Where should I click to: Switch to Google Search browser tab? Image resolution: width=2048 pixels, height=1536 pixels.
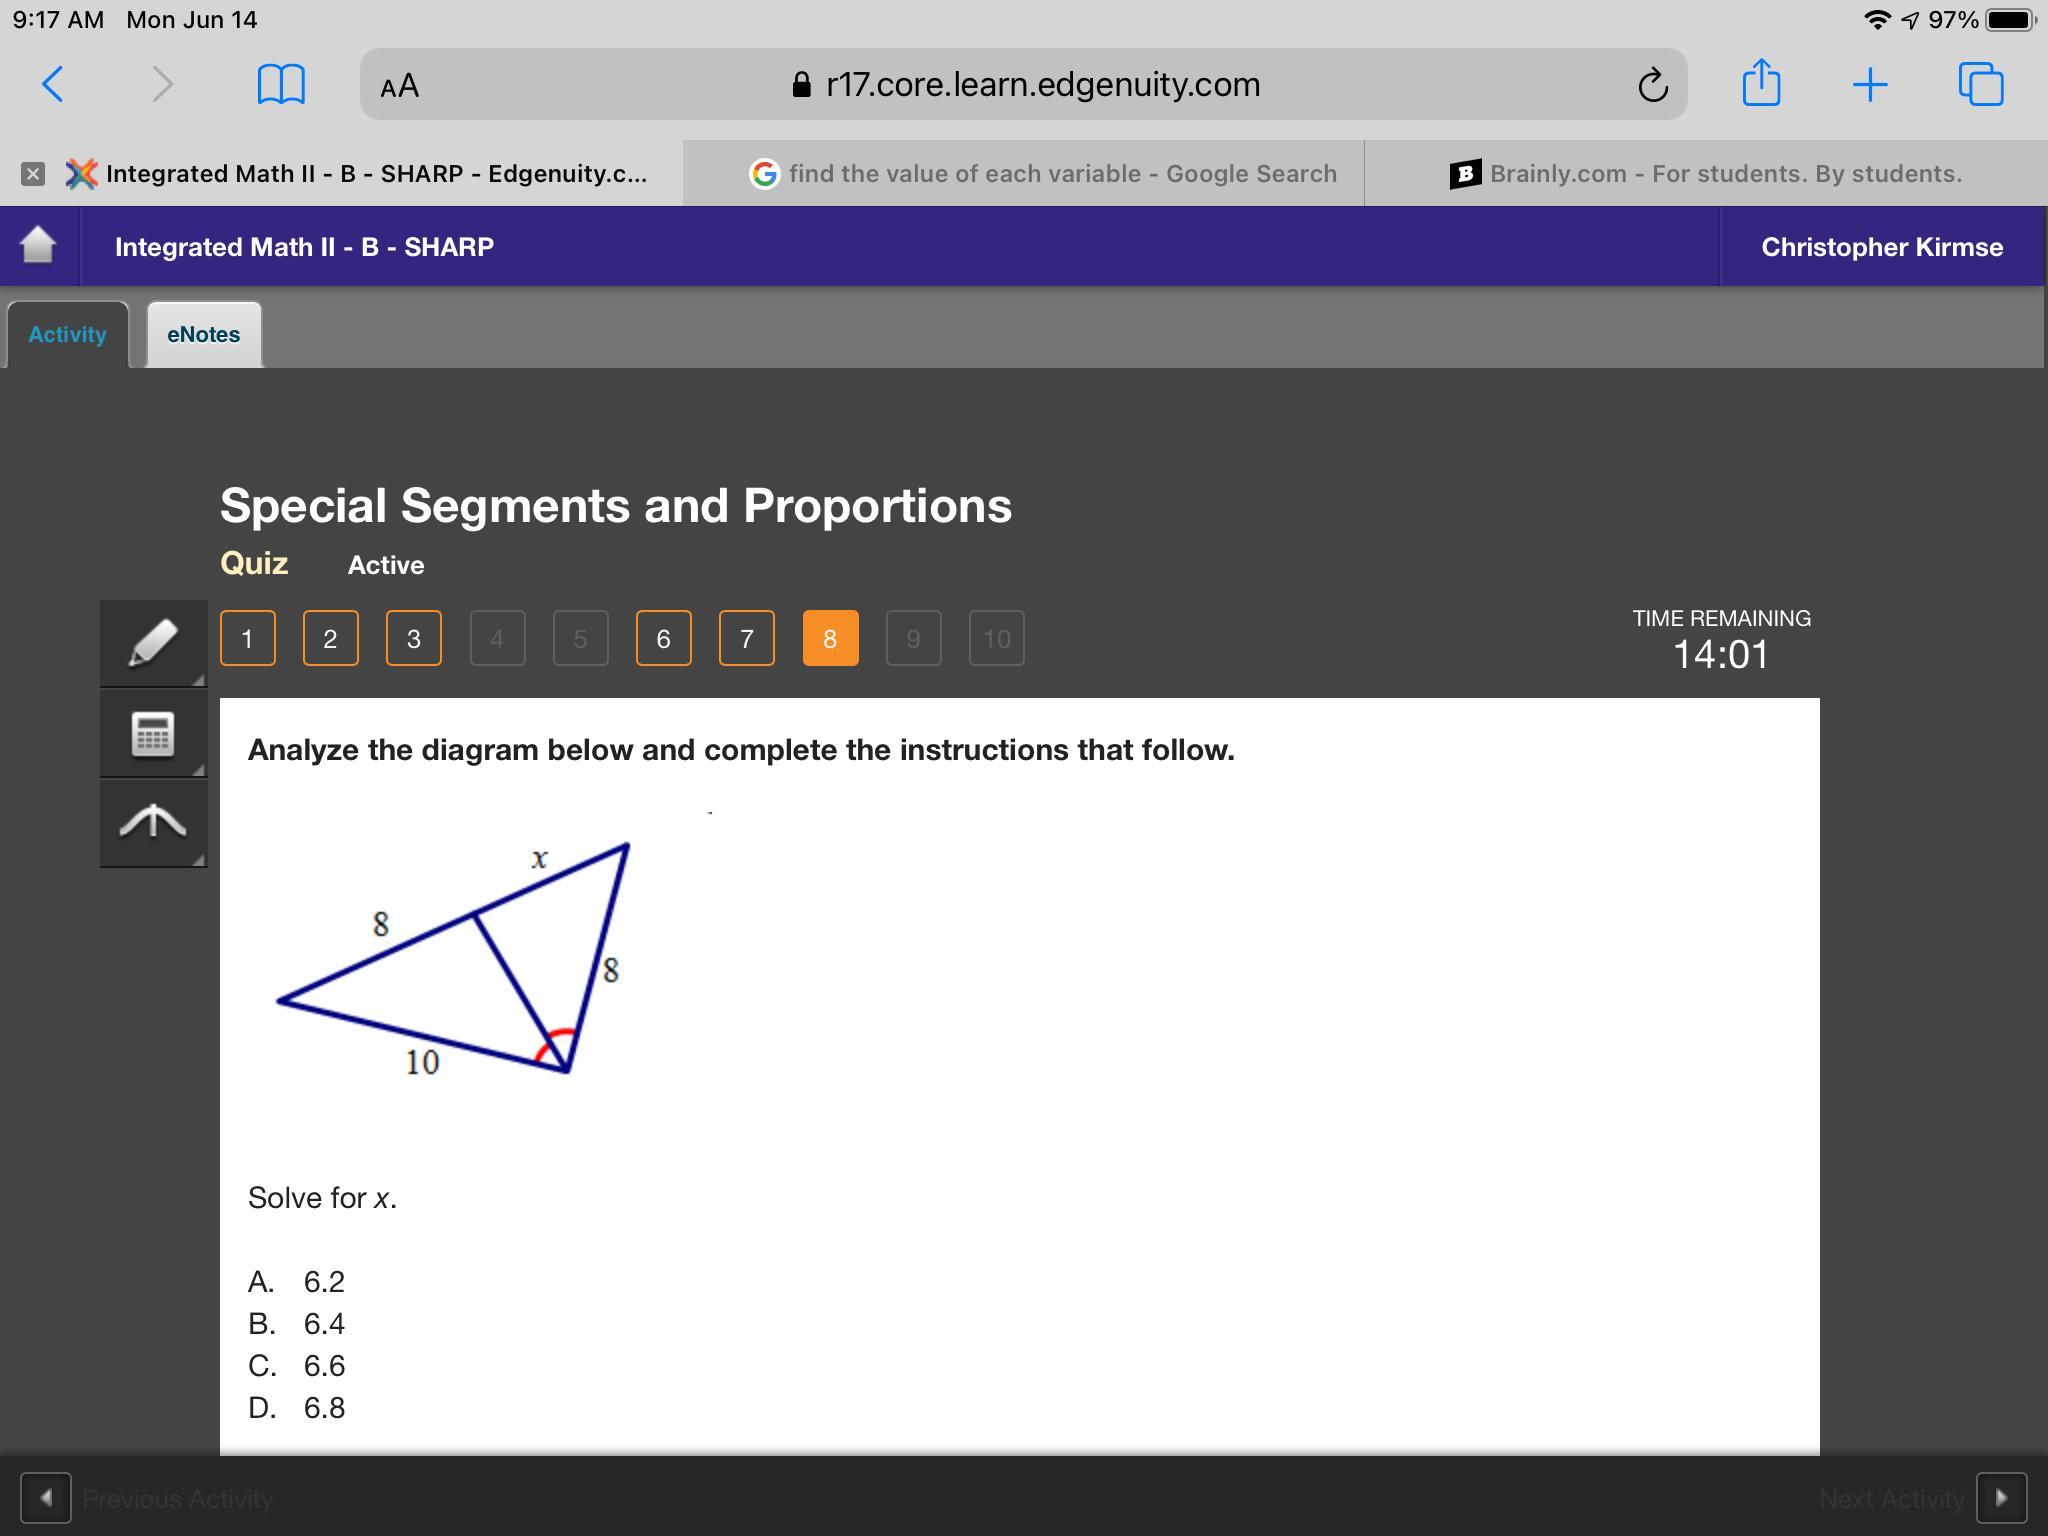click(1043, 174)
